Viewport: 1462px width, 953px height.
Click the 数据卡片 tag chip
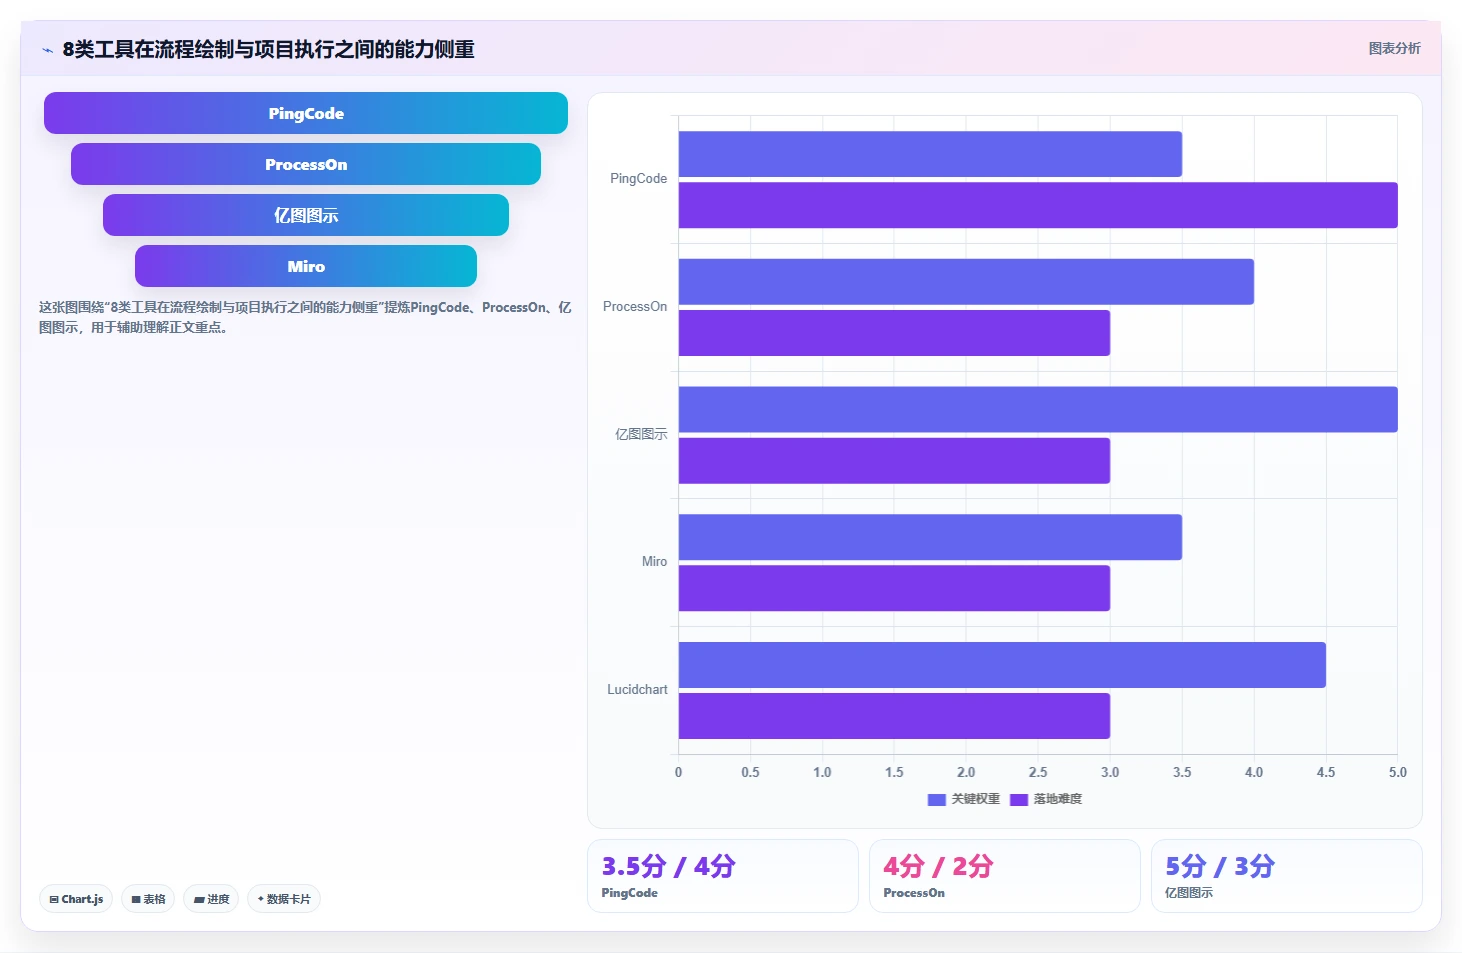(284, 899)
